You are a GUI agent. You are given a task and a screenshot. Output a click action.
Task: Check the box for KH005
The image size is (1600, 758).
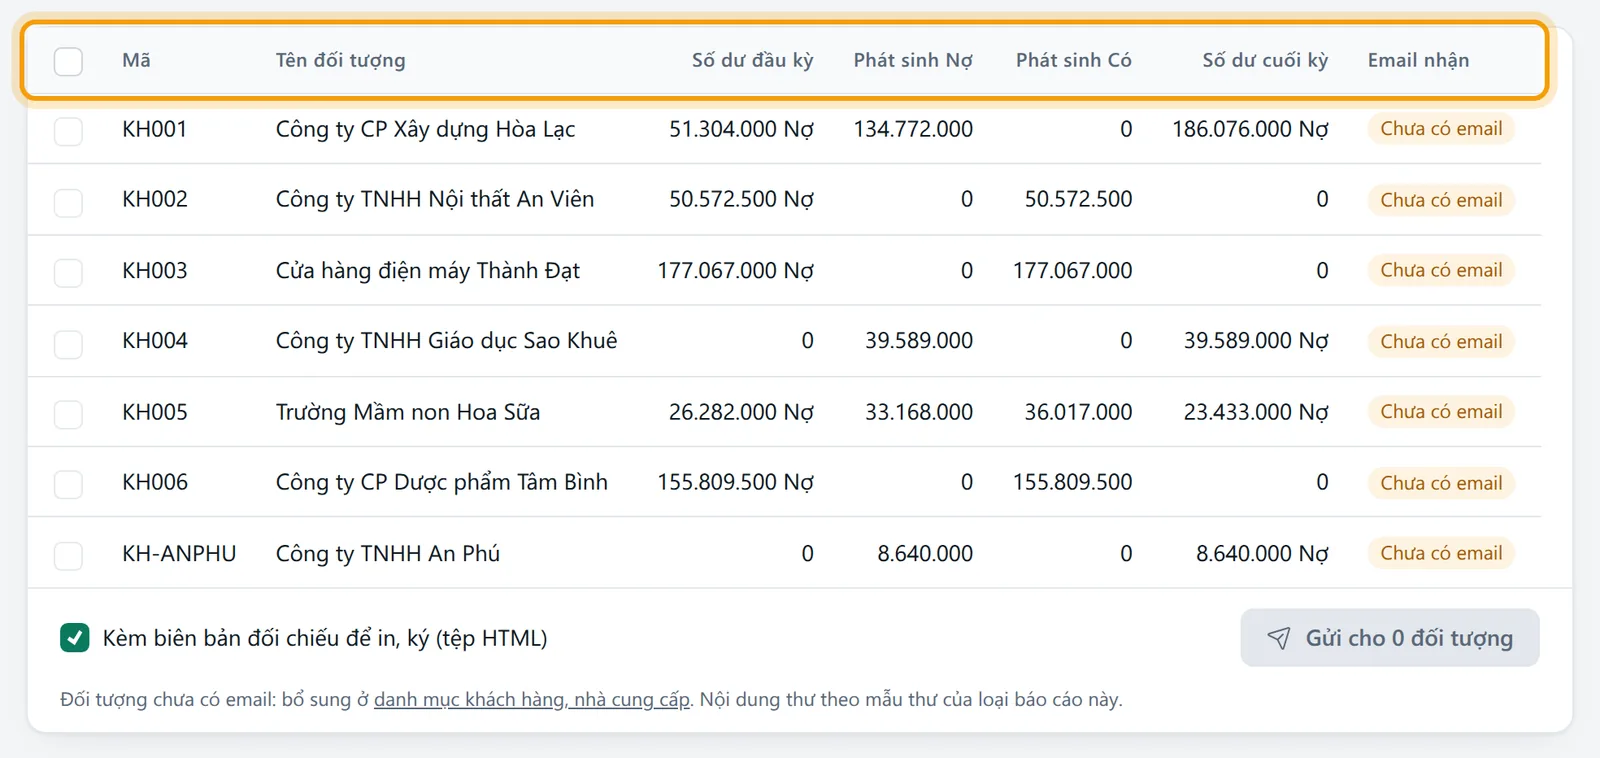coord(68,413)
